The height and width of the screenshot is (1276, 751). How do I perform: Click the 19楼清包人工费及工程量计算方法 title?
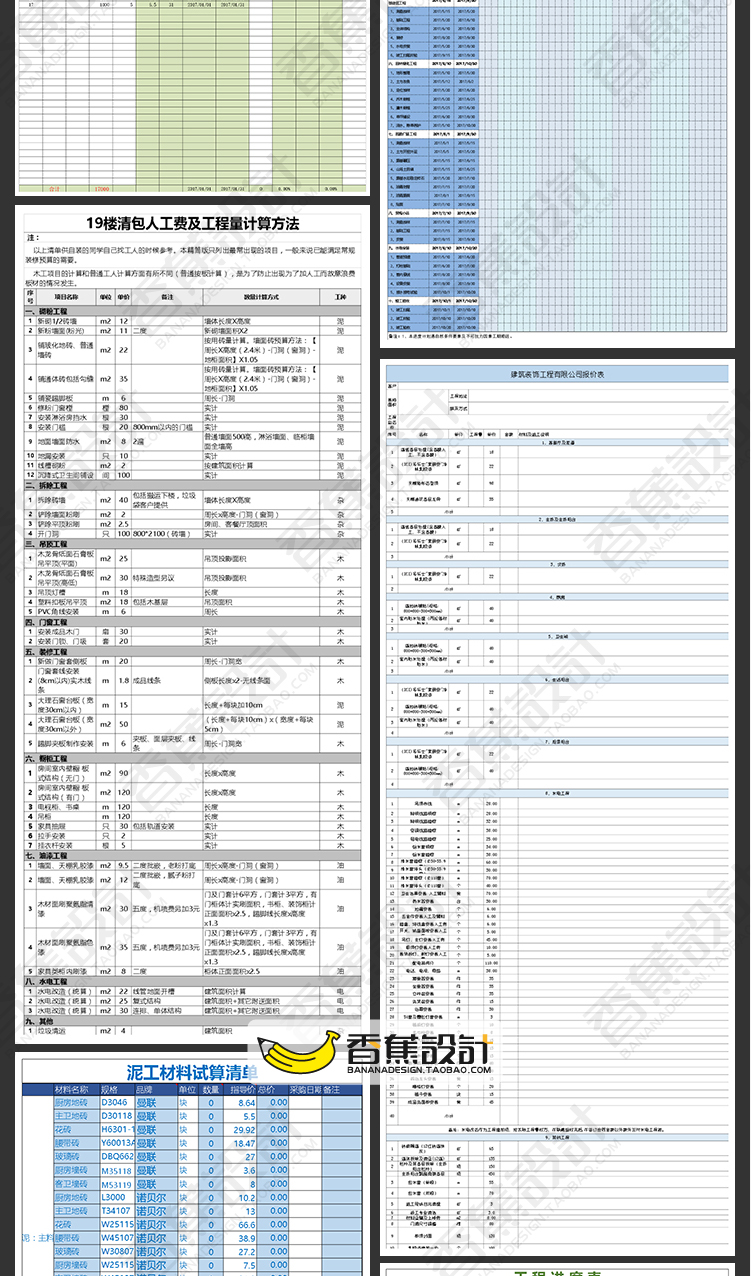[x=192, y=223]
